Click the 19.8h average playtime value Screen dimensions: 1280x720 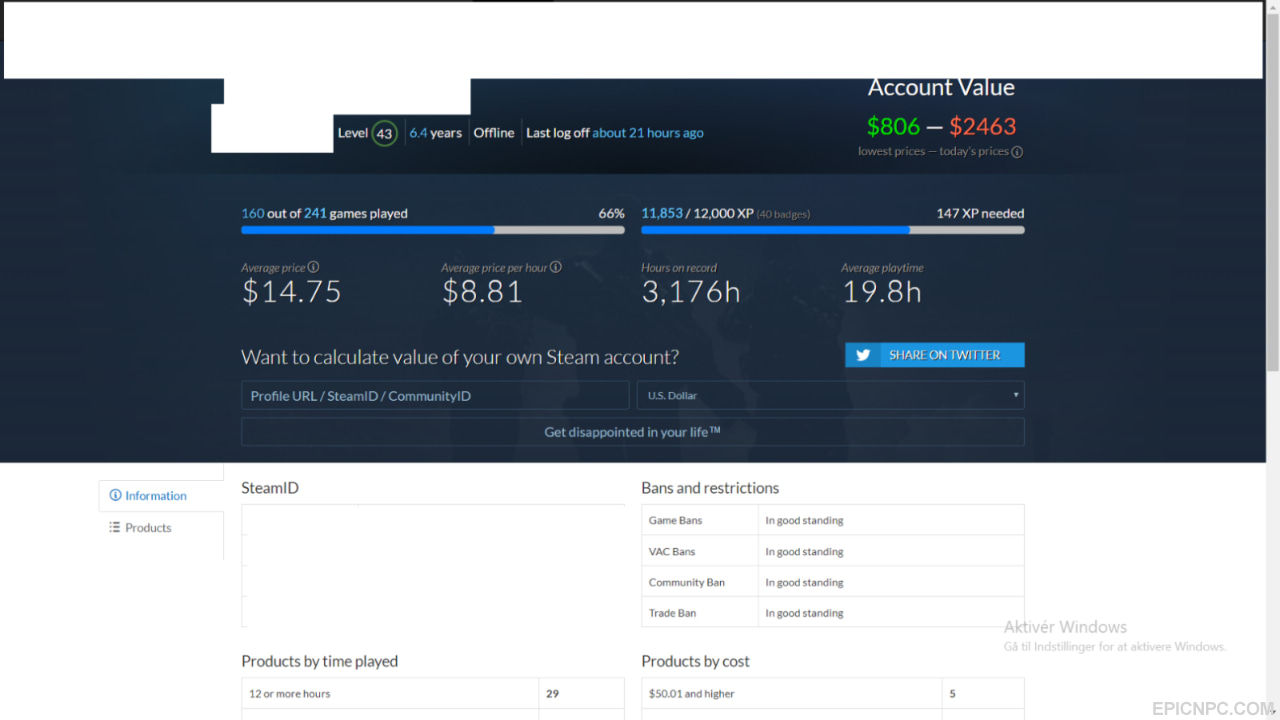tap(882, 291)
